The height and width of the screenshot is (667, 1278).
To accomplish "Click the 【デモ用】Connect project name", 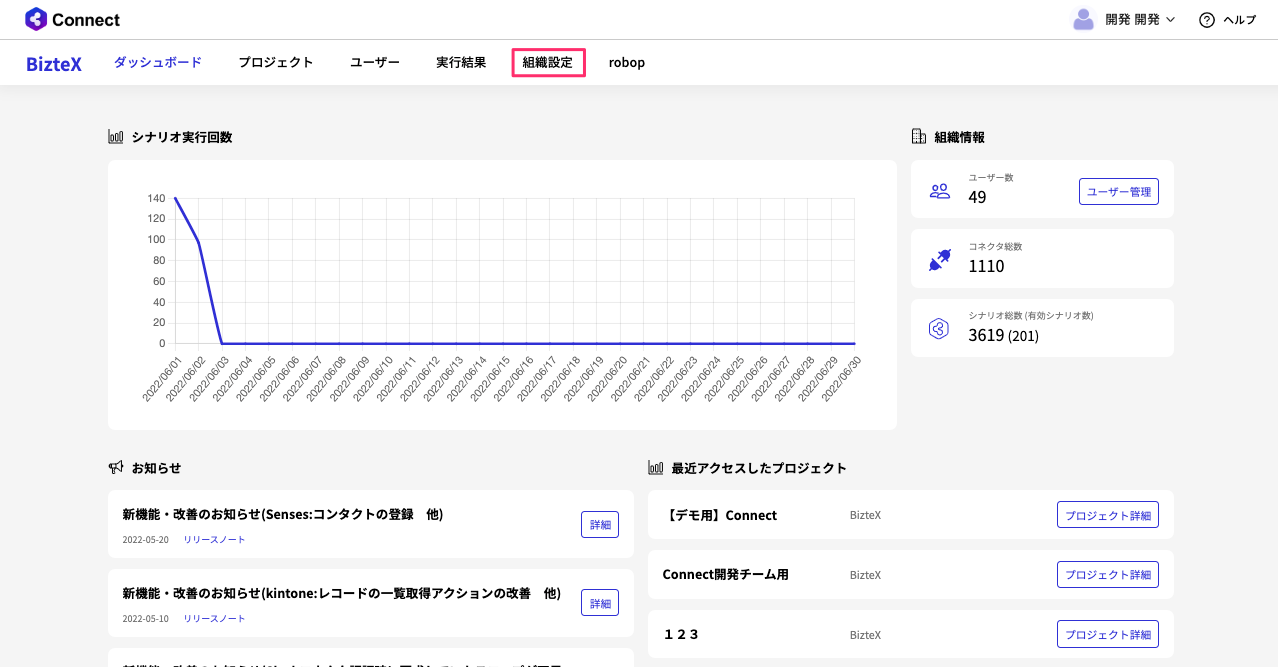I will coord(720,516).
